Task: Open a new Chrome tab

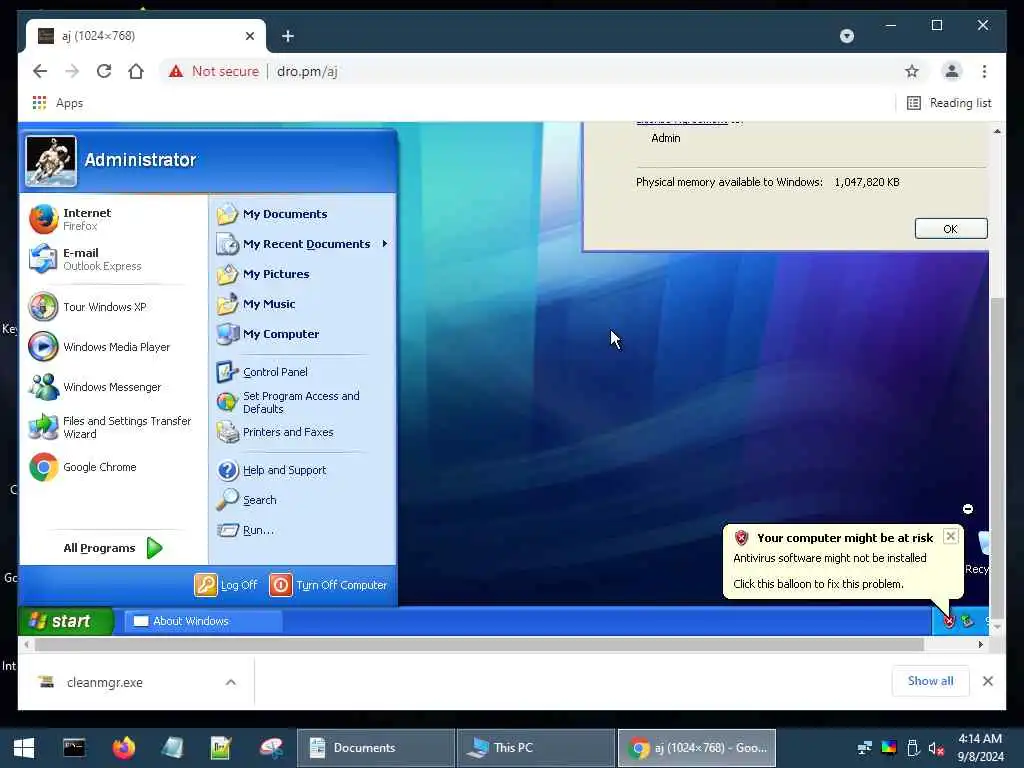Action: coord(288,36)
